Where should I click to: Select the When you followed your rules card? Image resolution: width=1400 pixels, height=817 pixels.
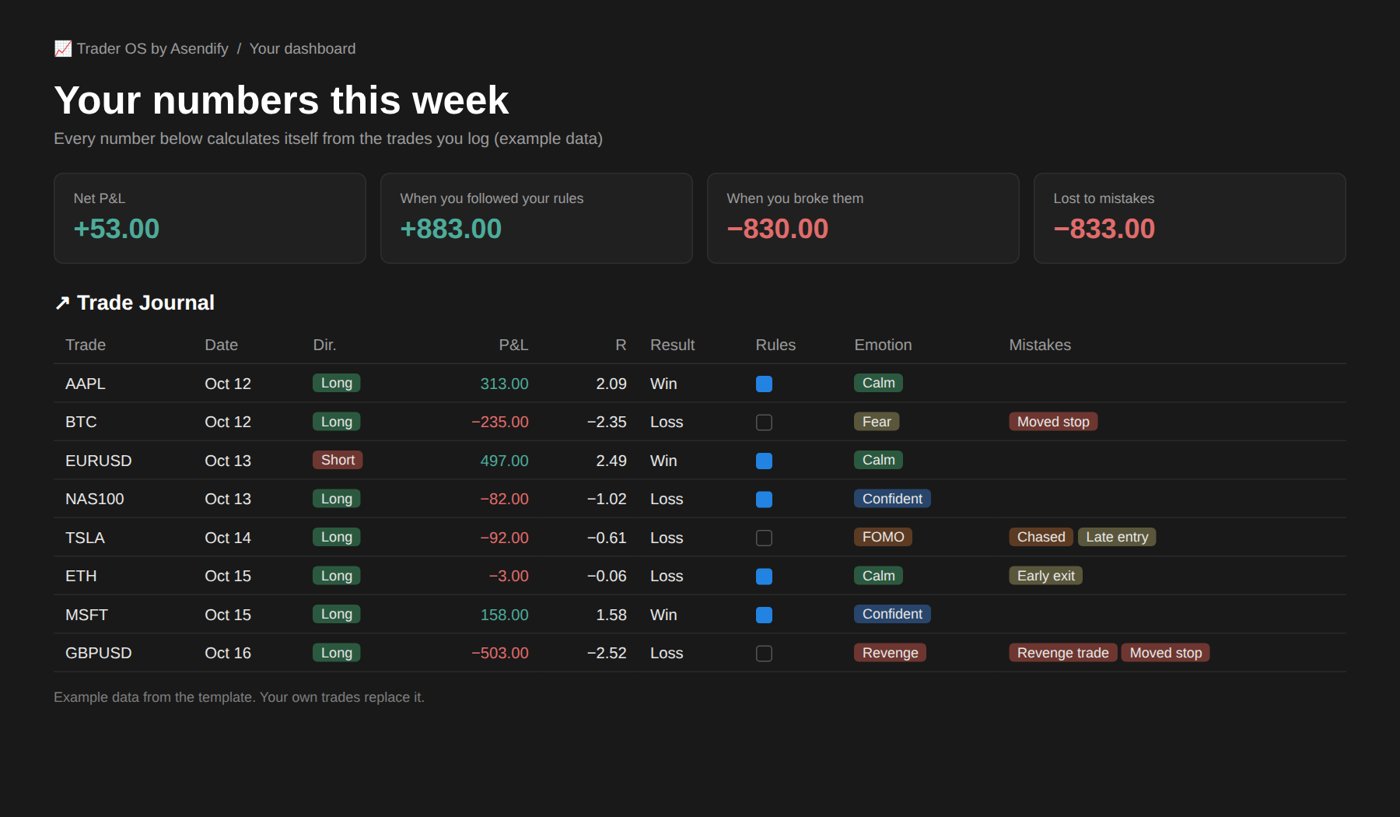(536, 218)
